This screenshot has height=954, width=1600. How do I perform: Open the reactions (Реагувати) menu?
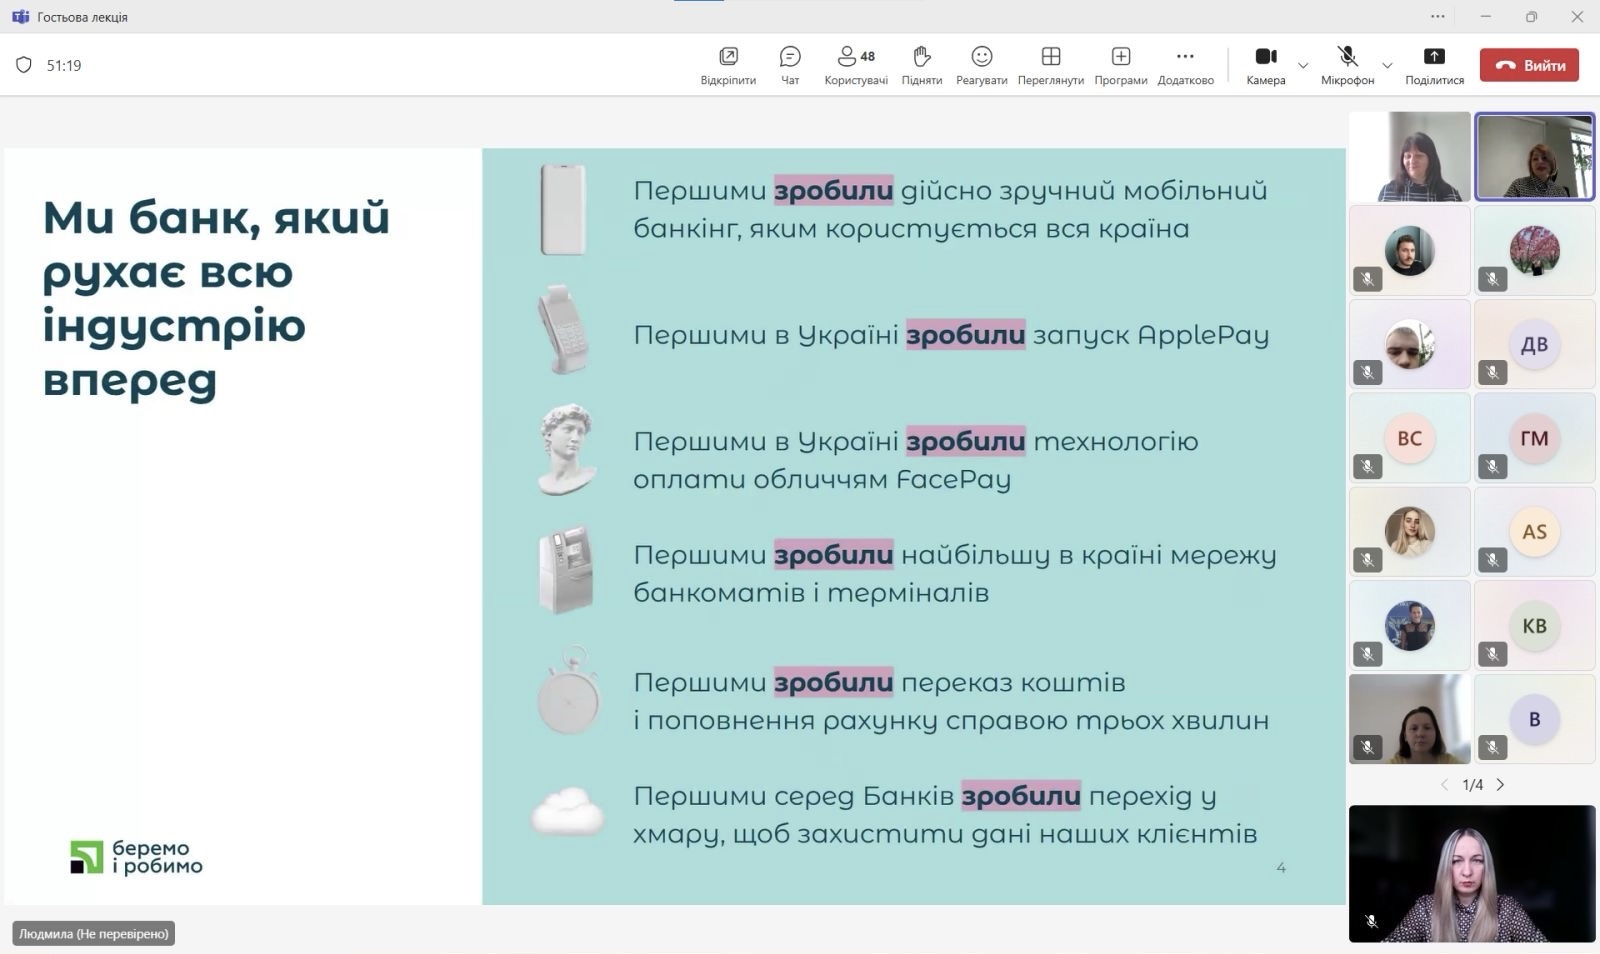981,65
